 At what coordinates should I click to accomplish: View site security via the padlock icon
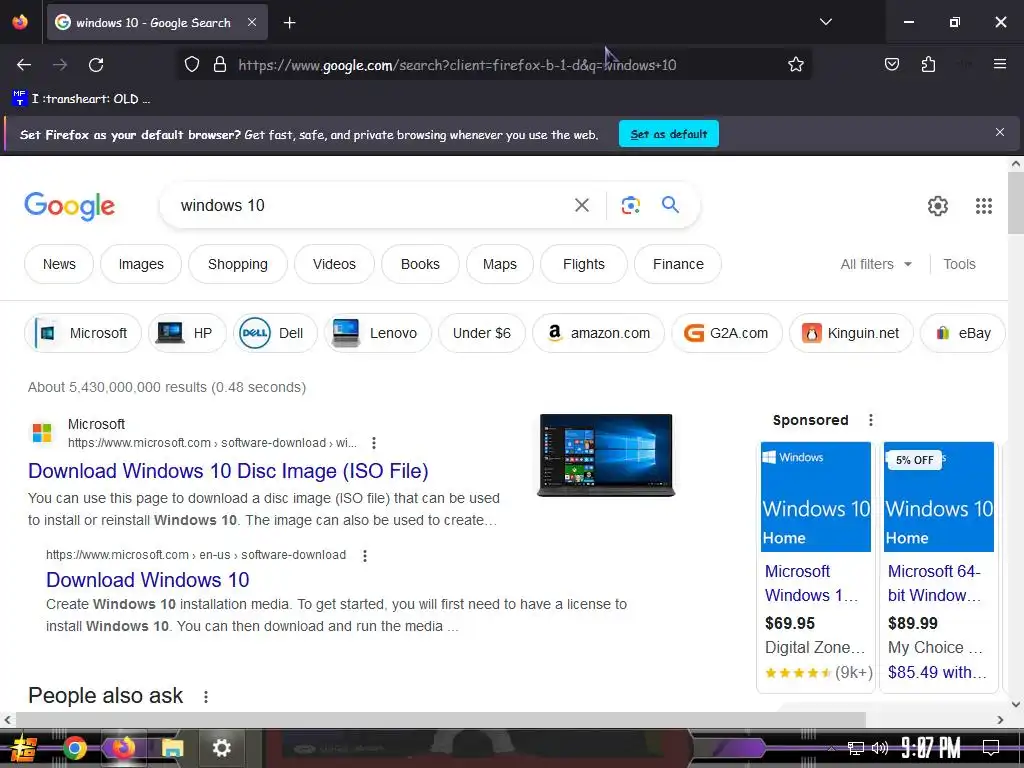[x=220, y=65]
